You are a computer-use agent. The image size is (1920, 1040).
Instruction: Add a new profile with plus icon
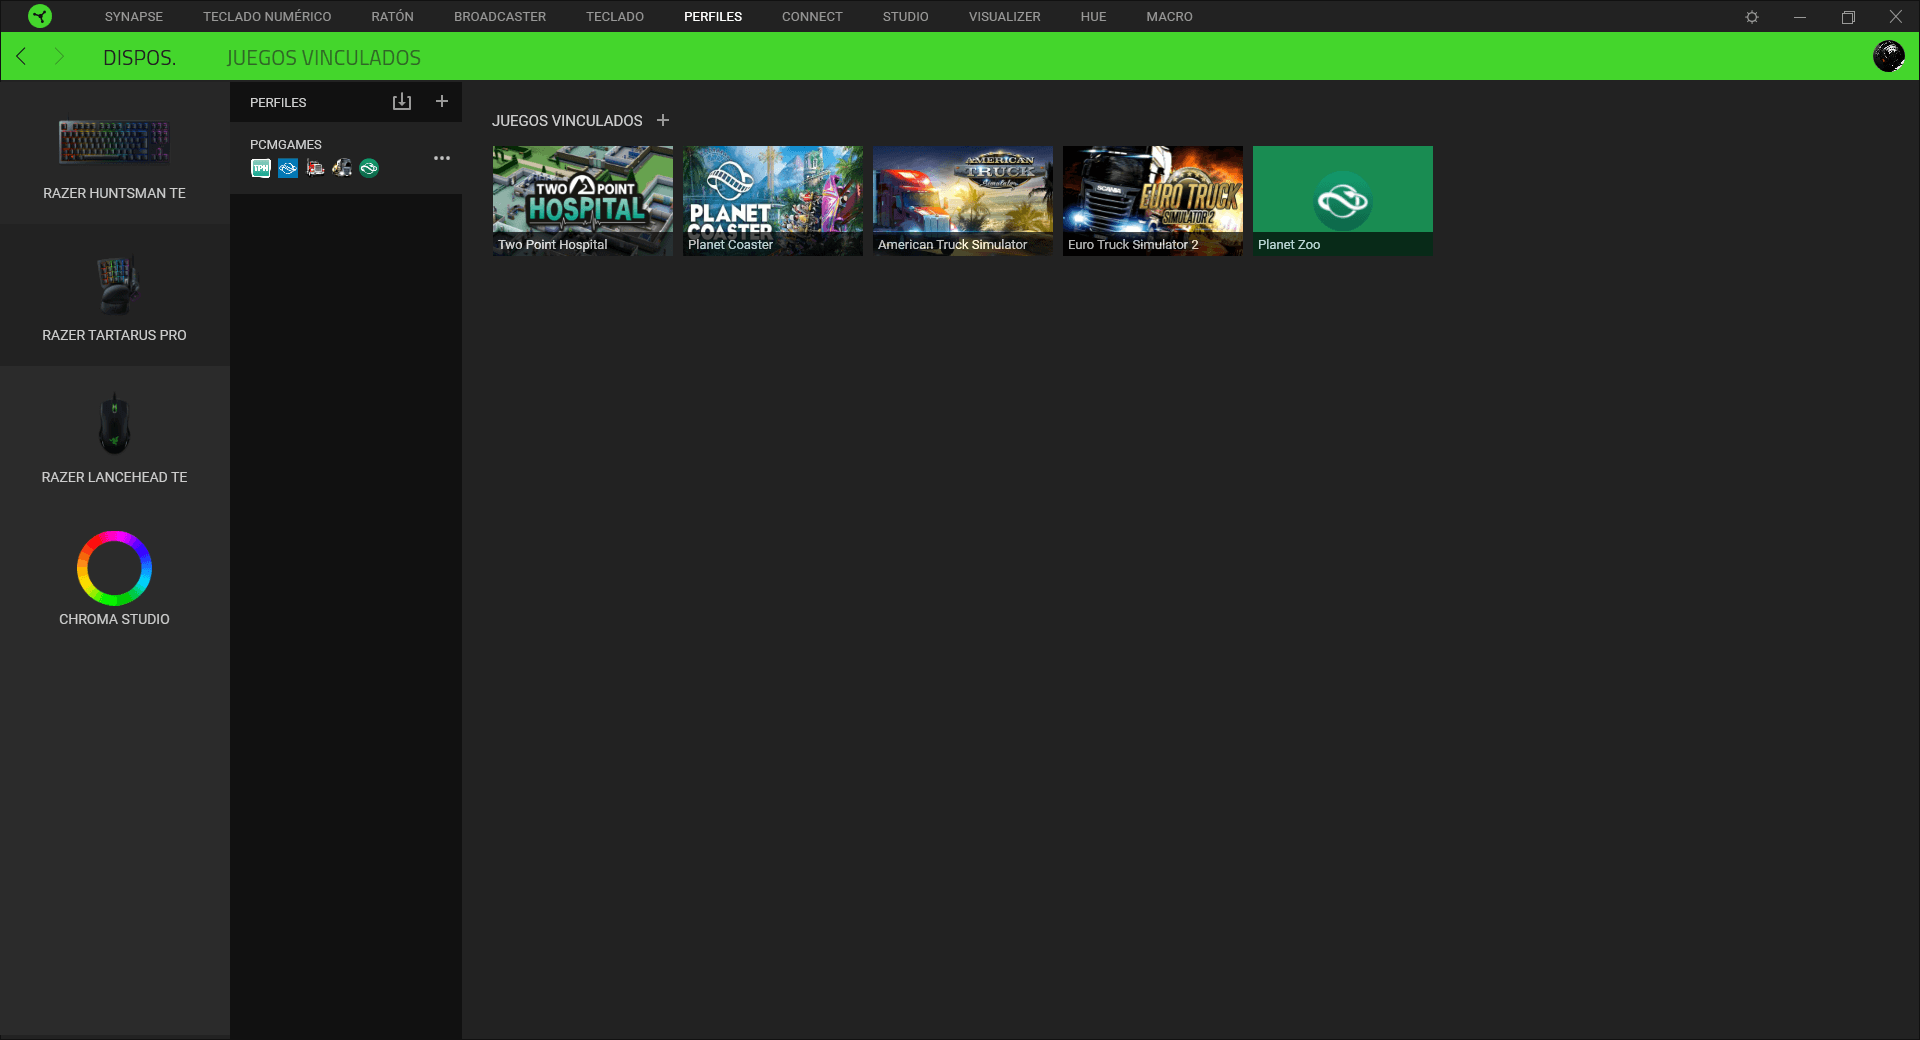442,102
